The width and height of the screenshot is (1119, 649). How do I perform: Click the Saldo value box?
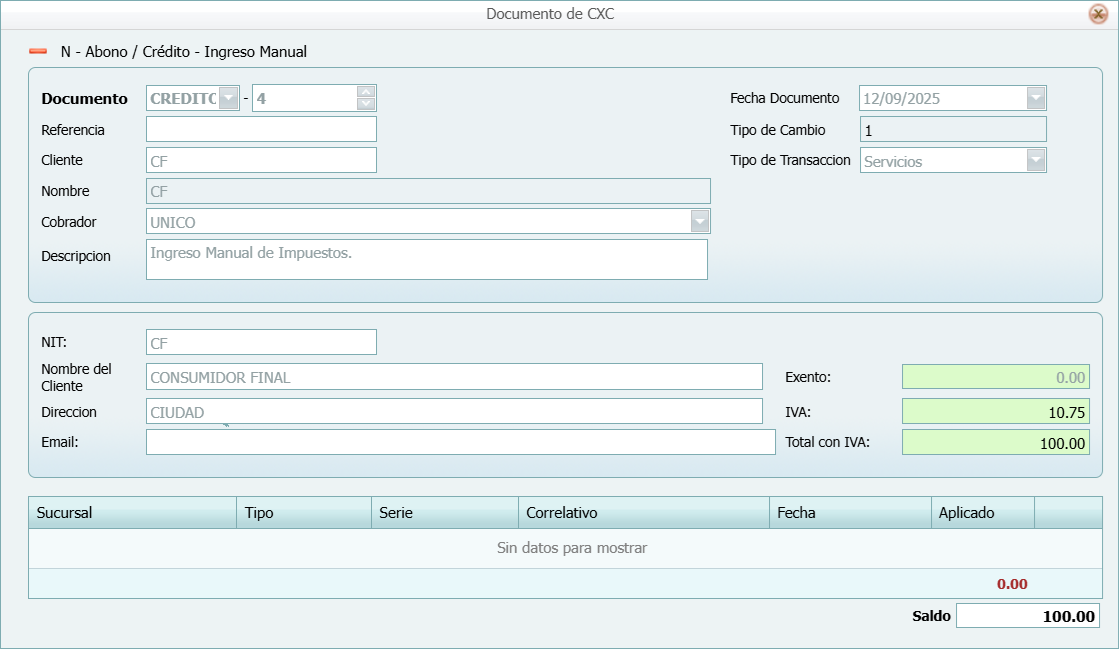[1027, 616]
